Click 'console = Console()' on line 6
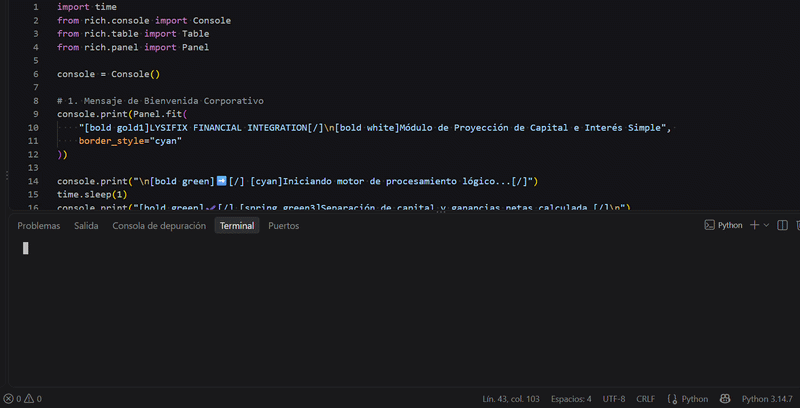The height and width of the screenshot is (408, 800). [109, 74]
